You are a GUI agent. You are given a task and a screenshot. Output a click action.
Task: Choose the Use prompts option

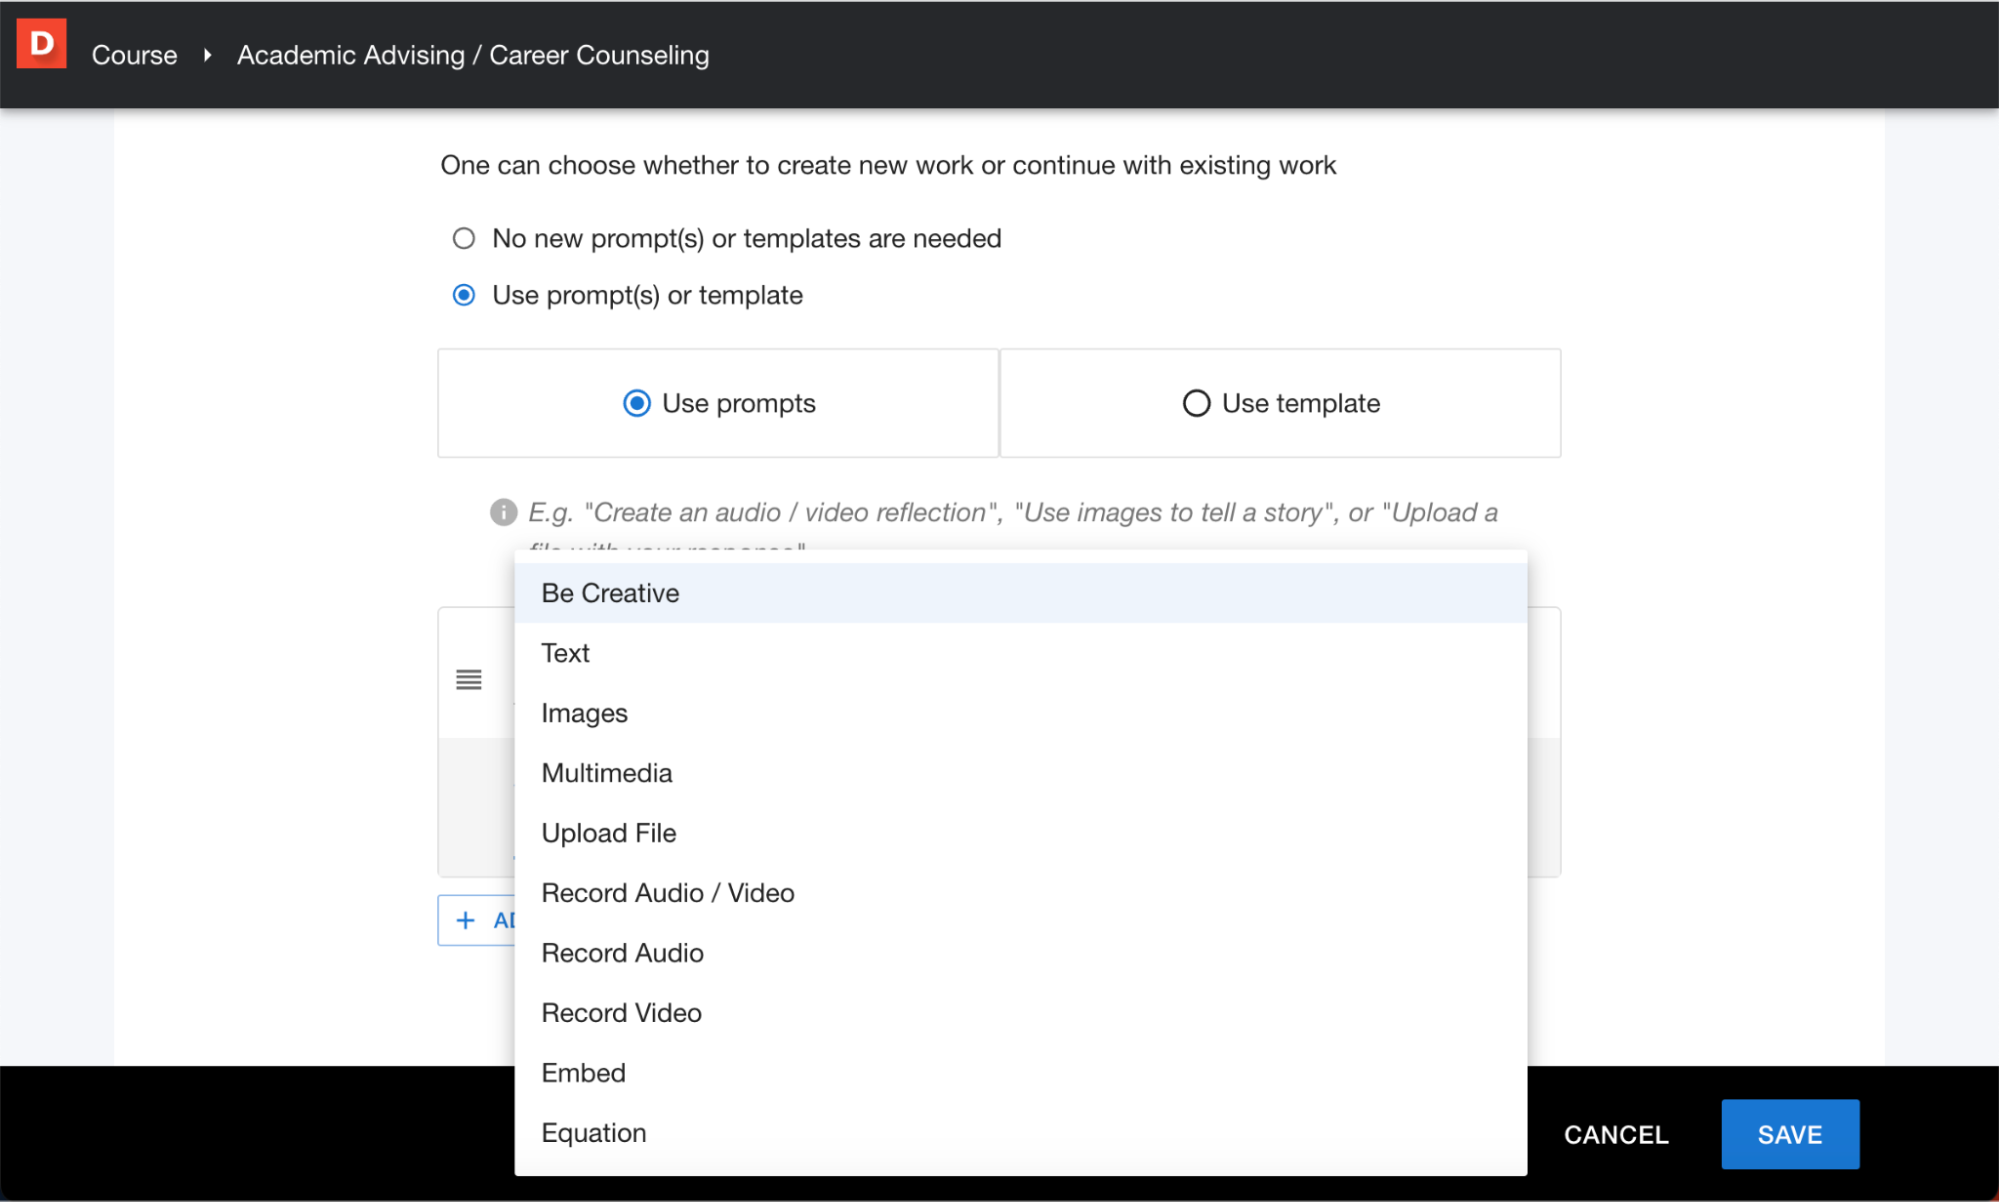click(636, 403)
